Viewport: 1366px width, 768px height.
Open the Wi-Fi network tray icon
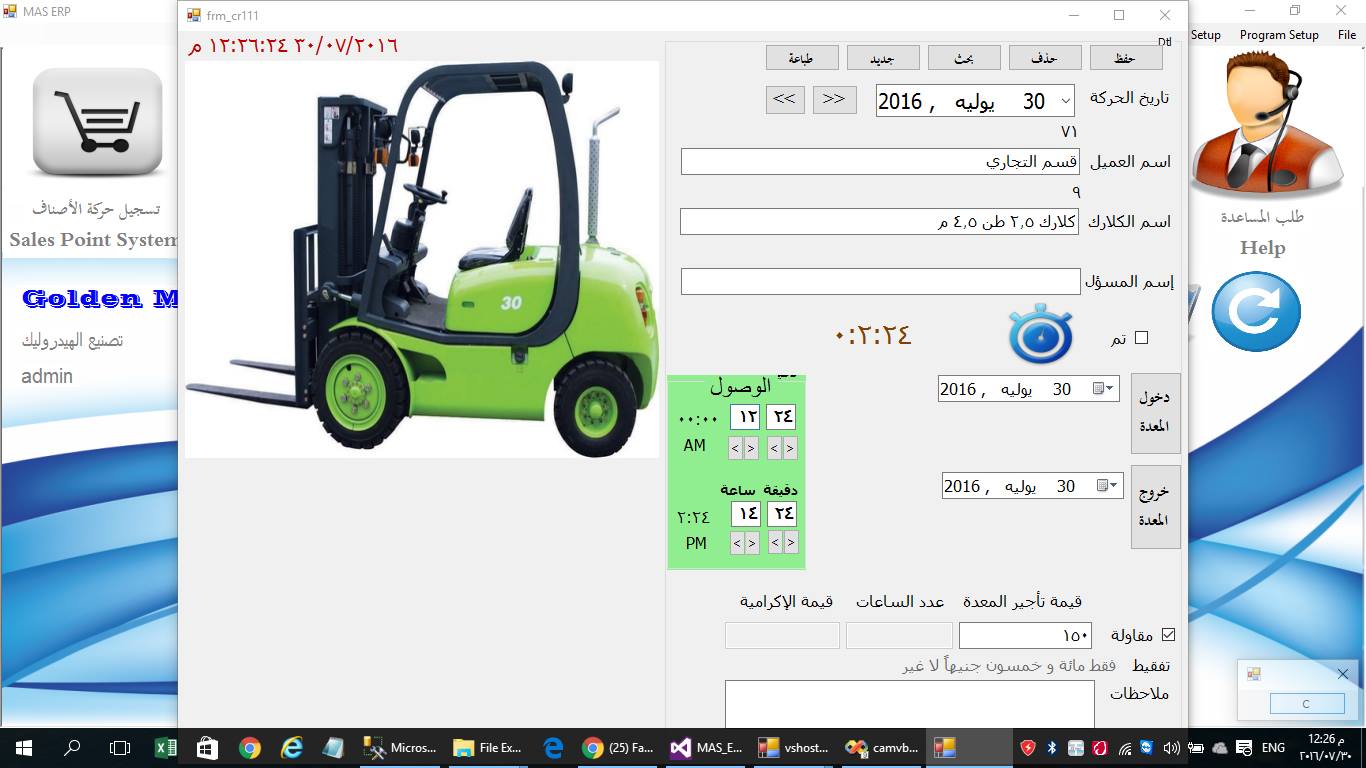pos(1124,748)
